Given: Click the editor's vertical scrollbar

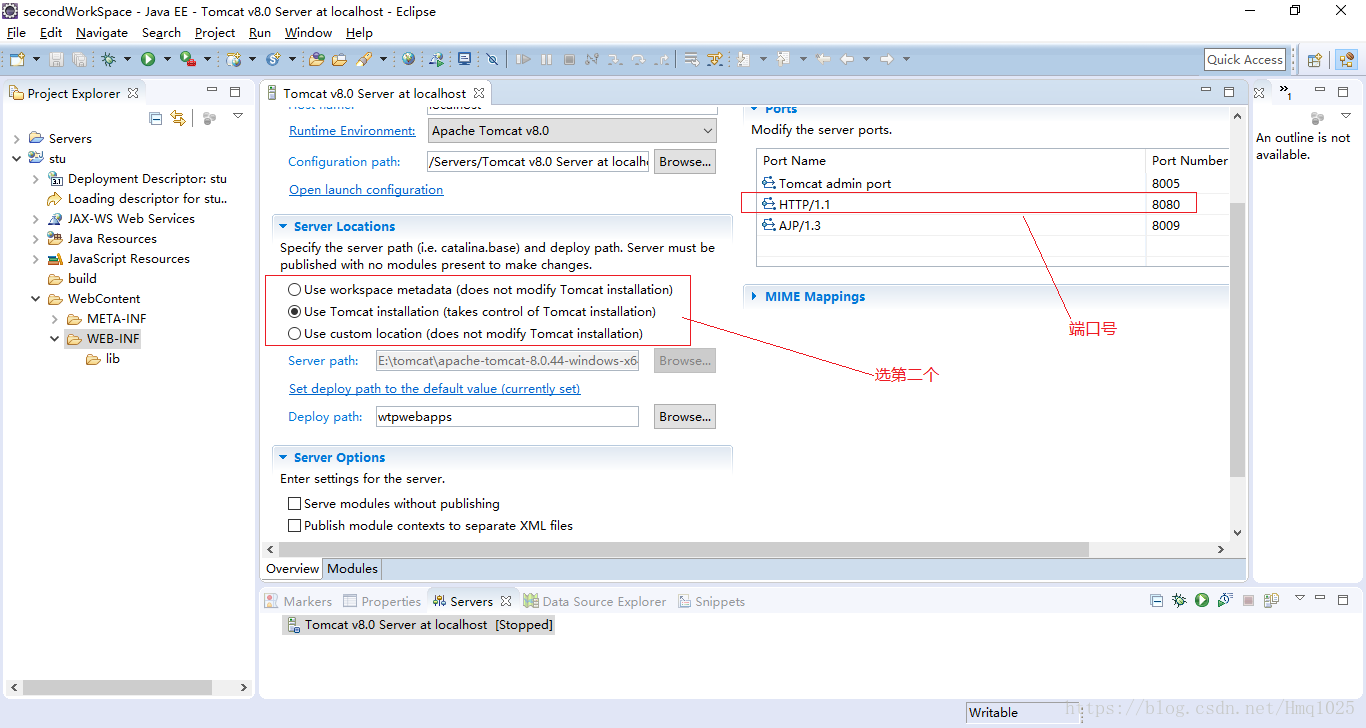Looking at the screenshot, I should (x=1238, y=340).
